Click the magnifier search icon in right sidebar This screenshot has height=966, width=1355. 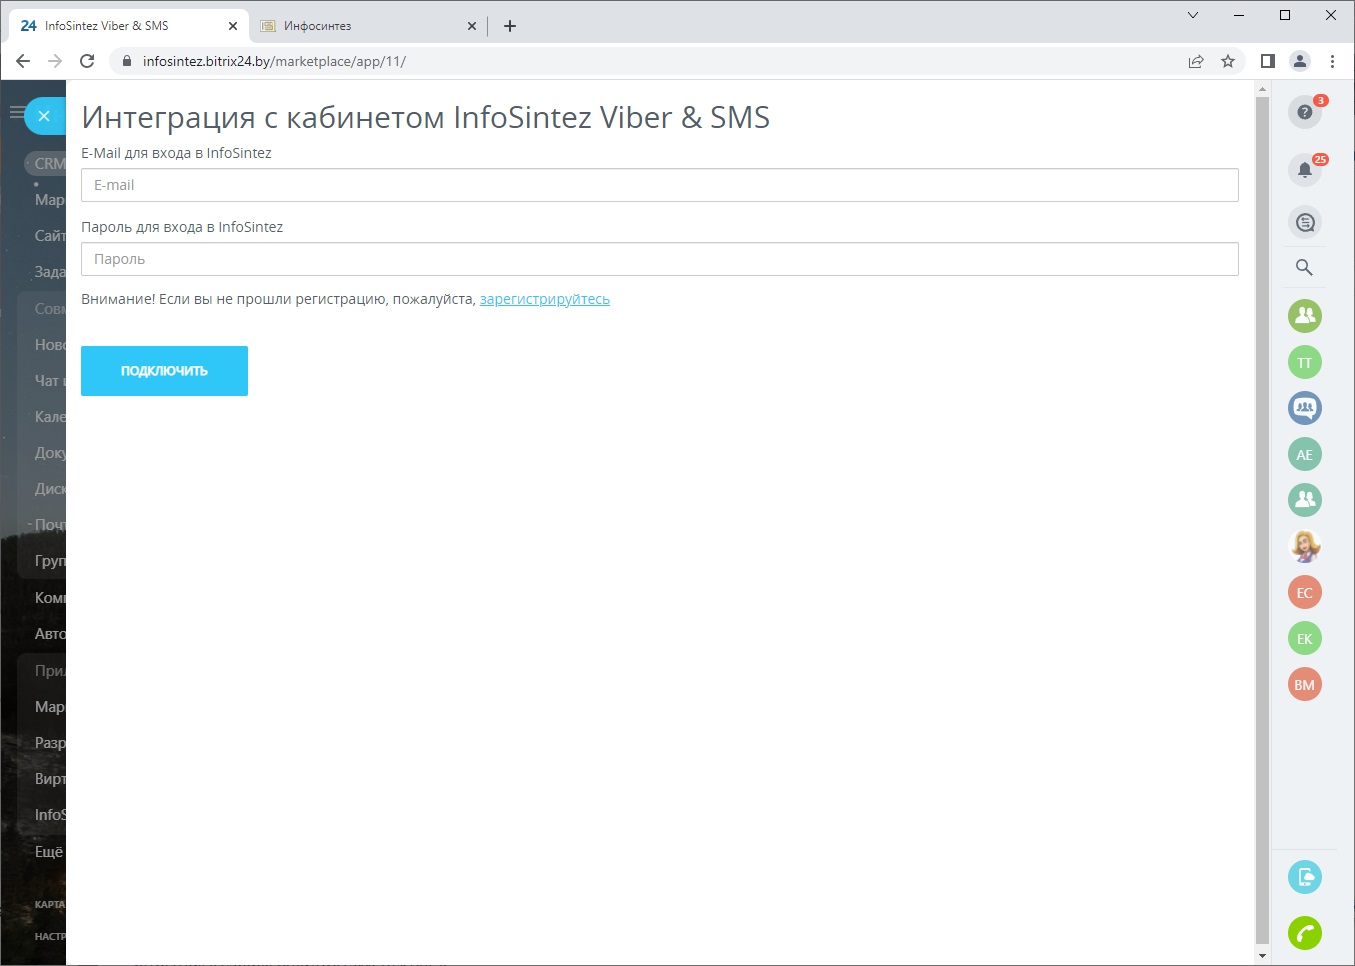pos(1304,267)
